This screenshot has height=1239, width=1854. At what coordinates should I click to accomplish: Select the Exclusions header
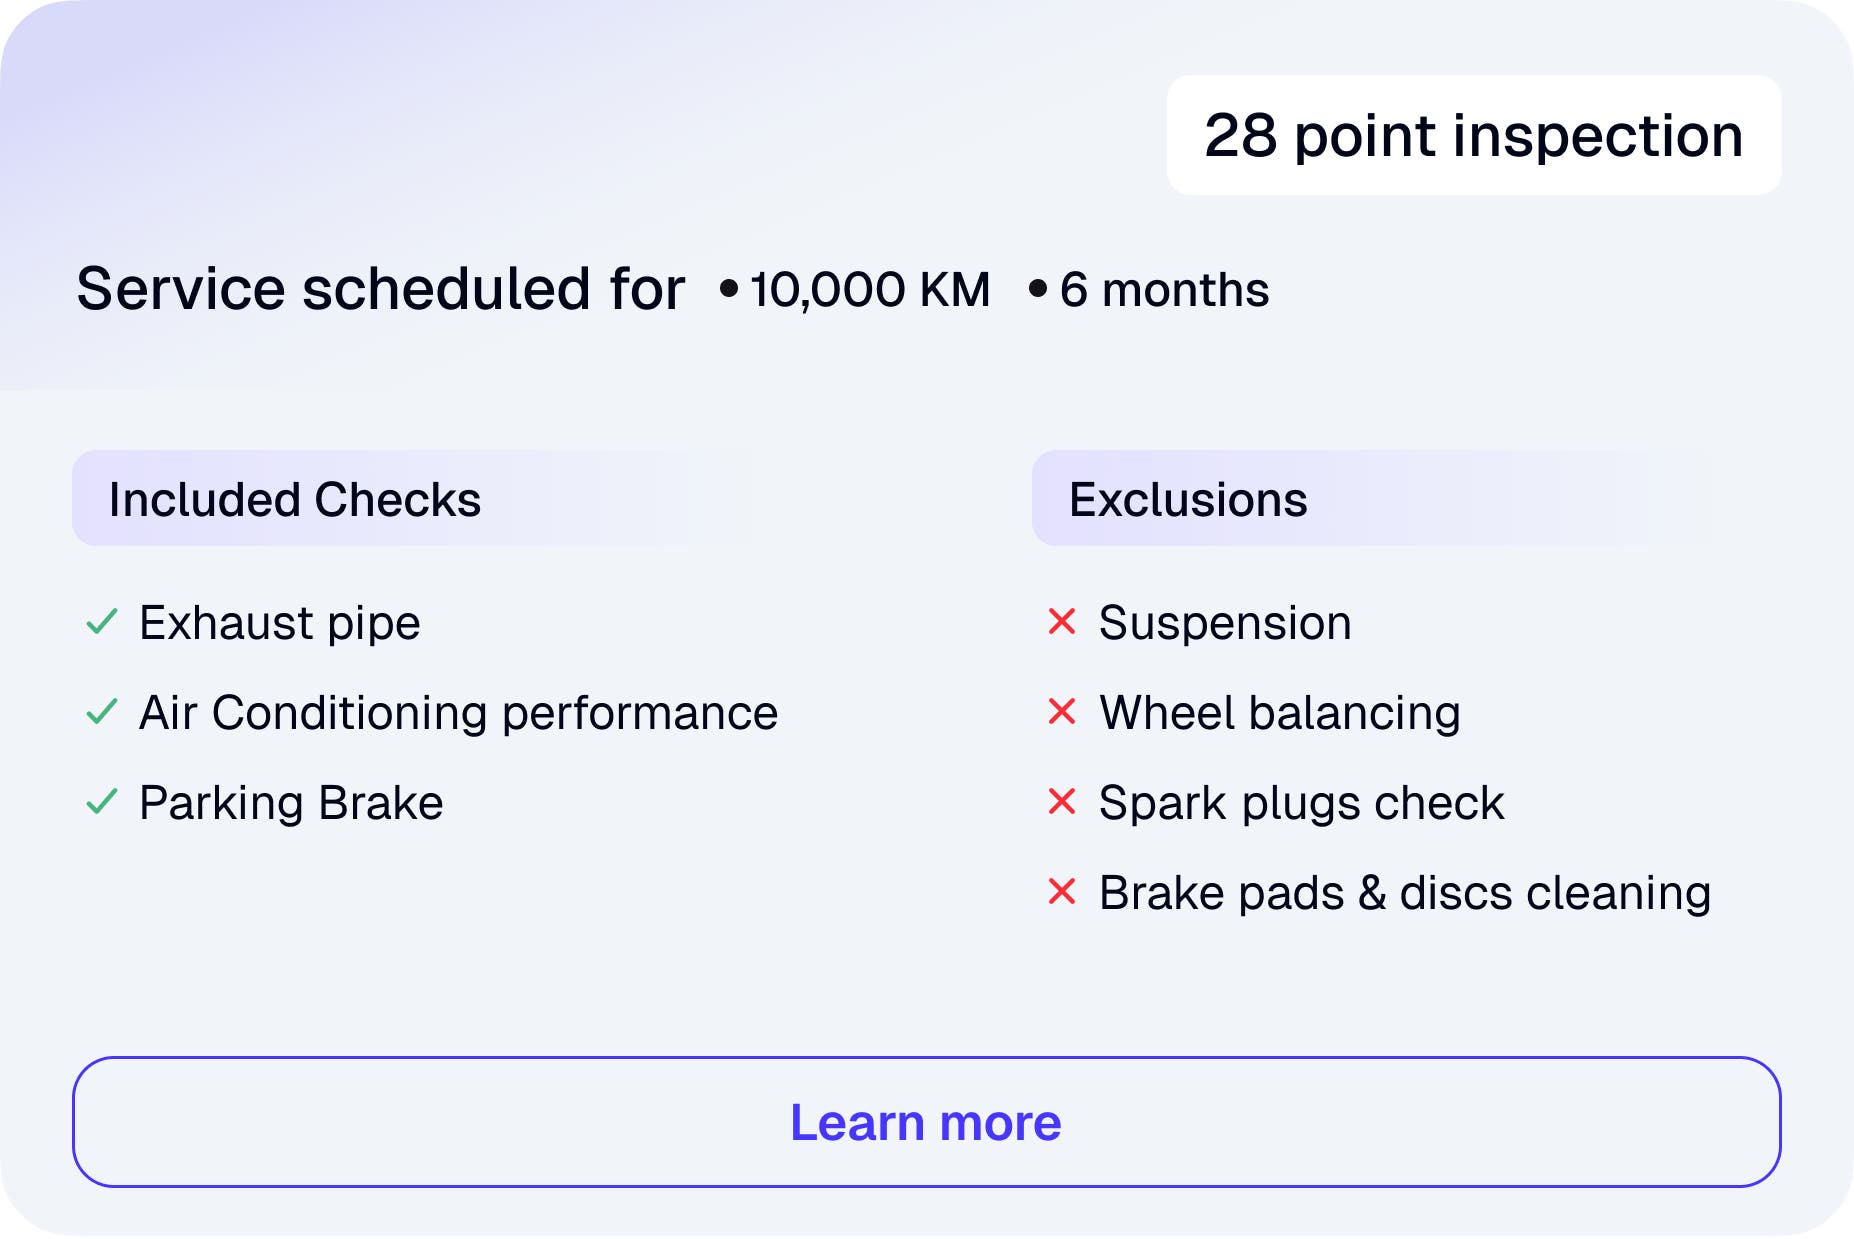point(1188,499)
